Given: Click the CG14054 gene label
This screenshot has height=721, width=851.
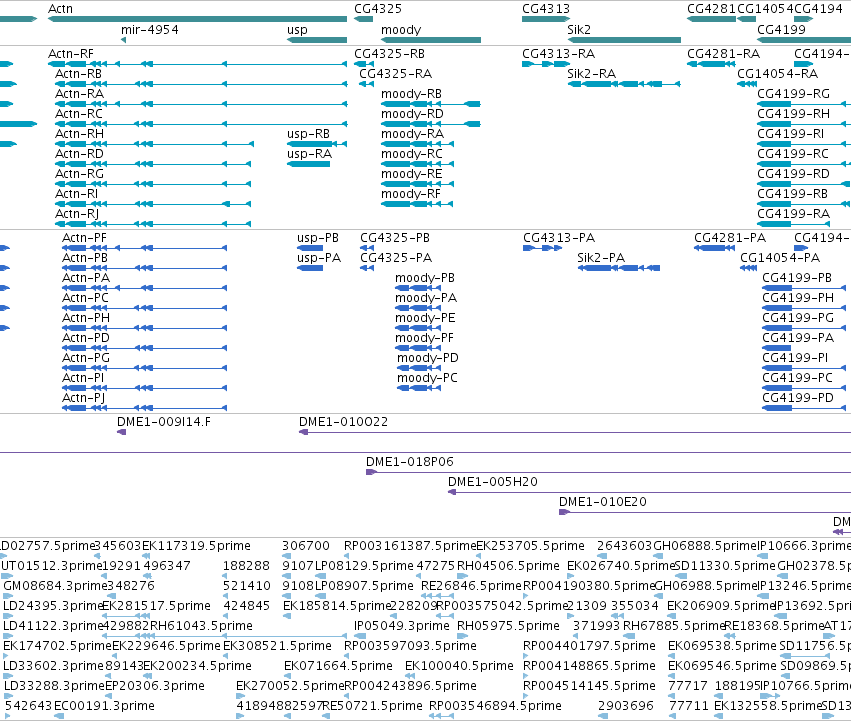Looking at the screenshot, I should click(x=765, y=9).
